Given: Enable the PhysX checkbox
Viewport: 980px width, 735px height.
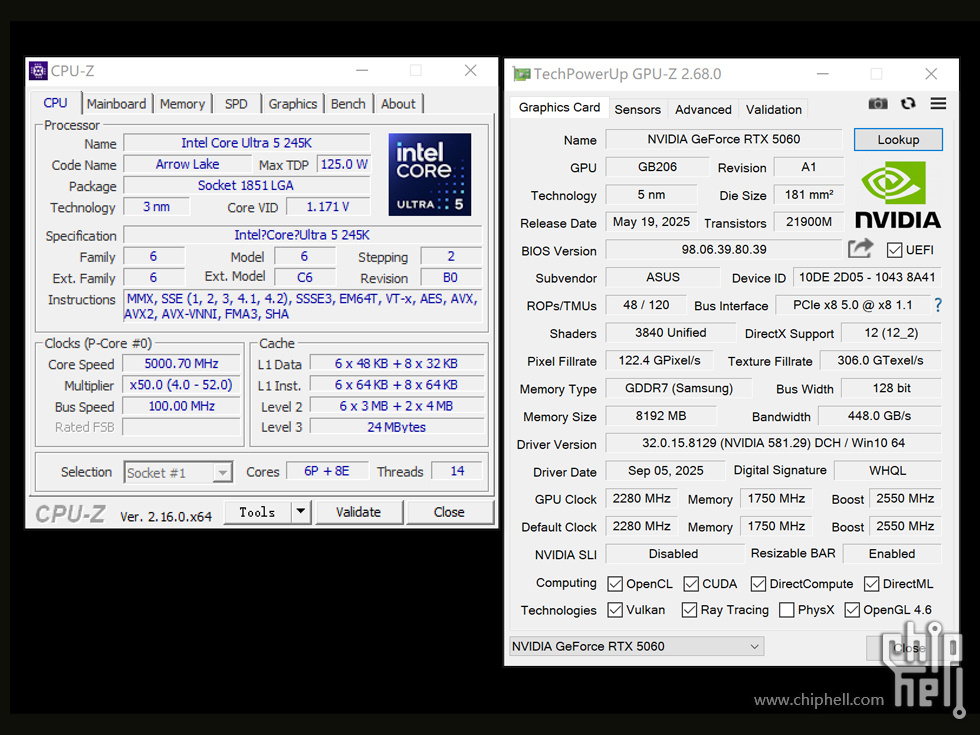Looking at the screenshot, I should pyautogui.click(x=787, y=610).
